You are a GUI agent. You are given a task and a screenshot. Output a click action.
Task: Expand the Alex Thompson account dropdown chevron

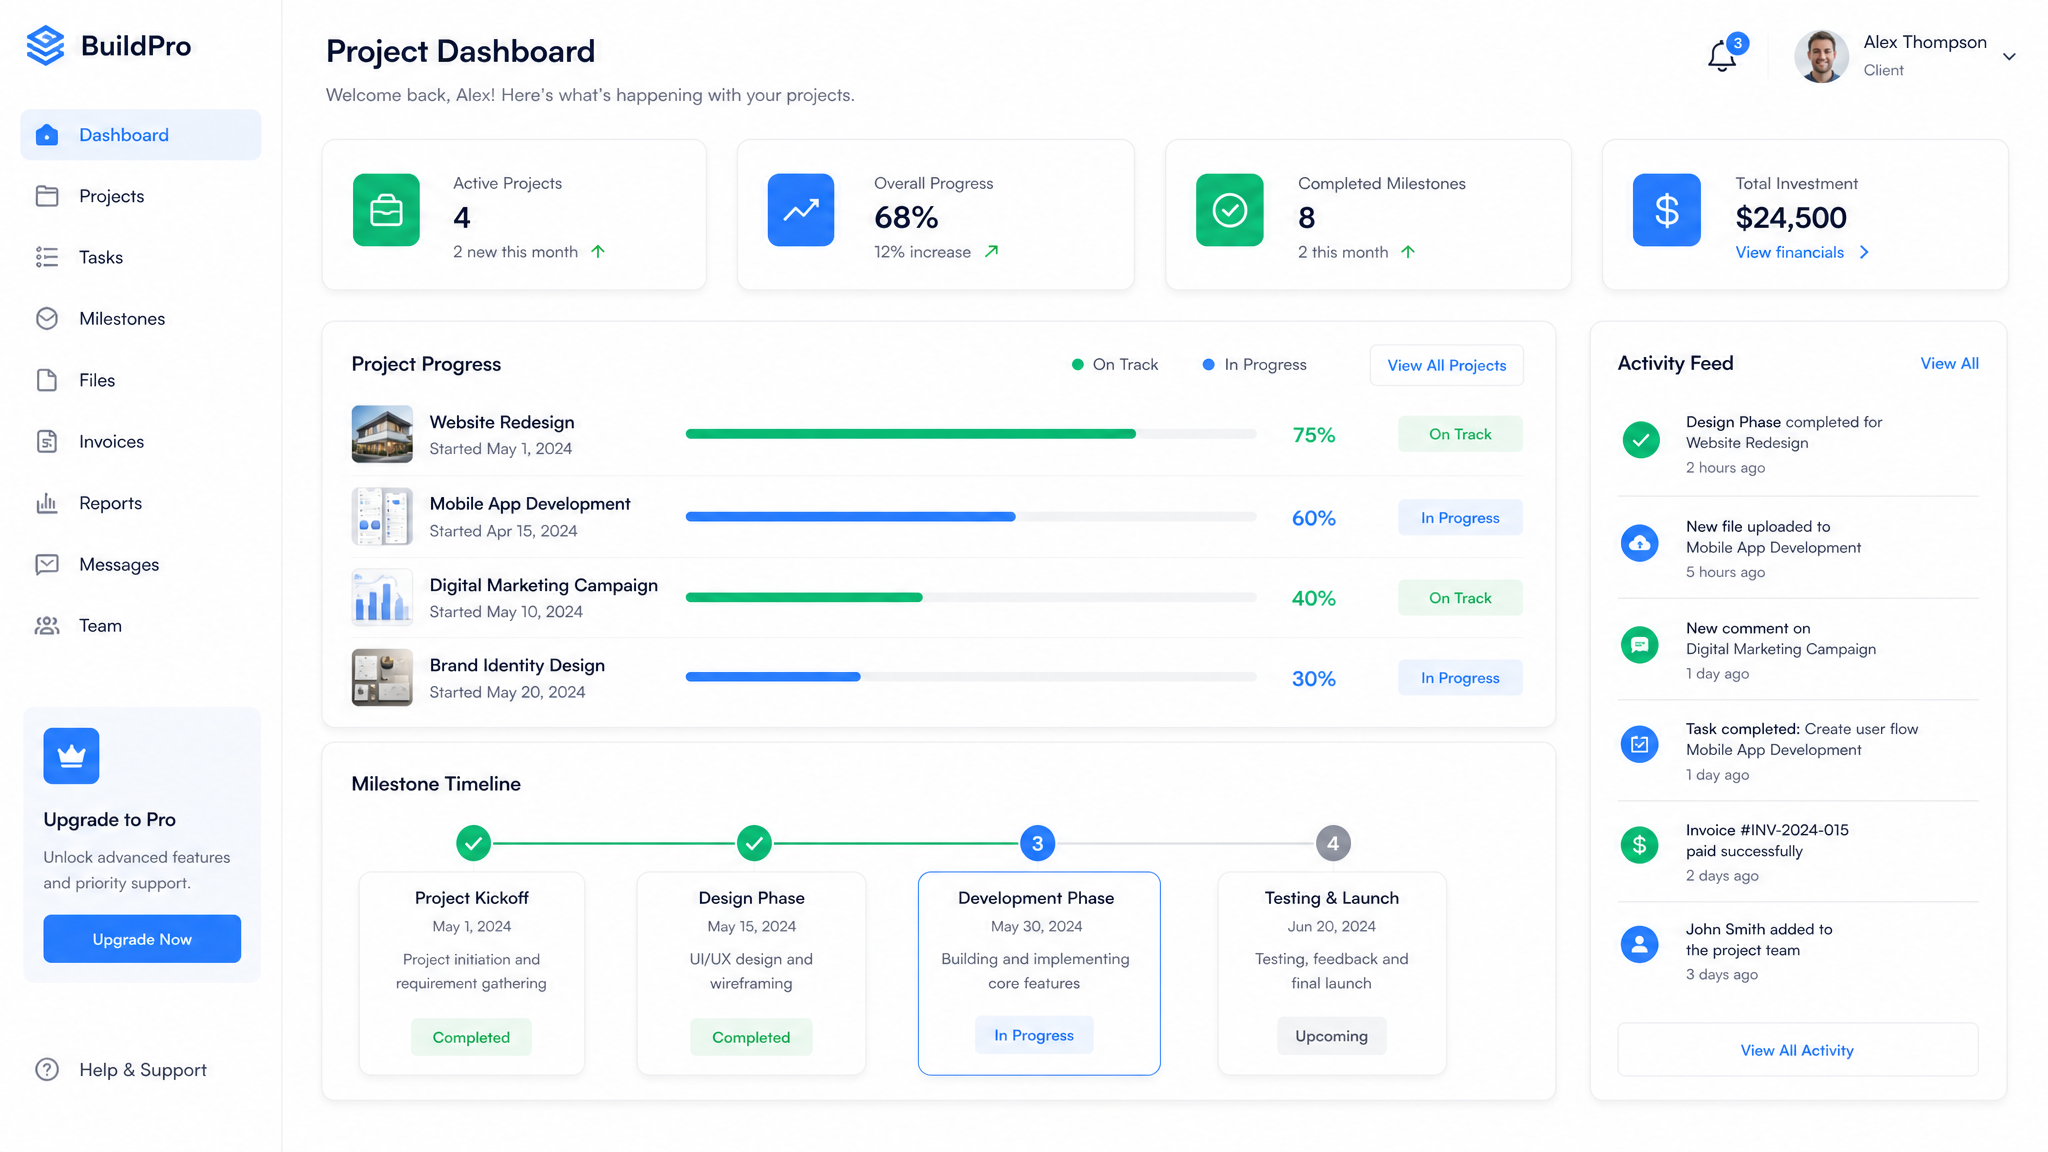click(2009, 57)
